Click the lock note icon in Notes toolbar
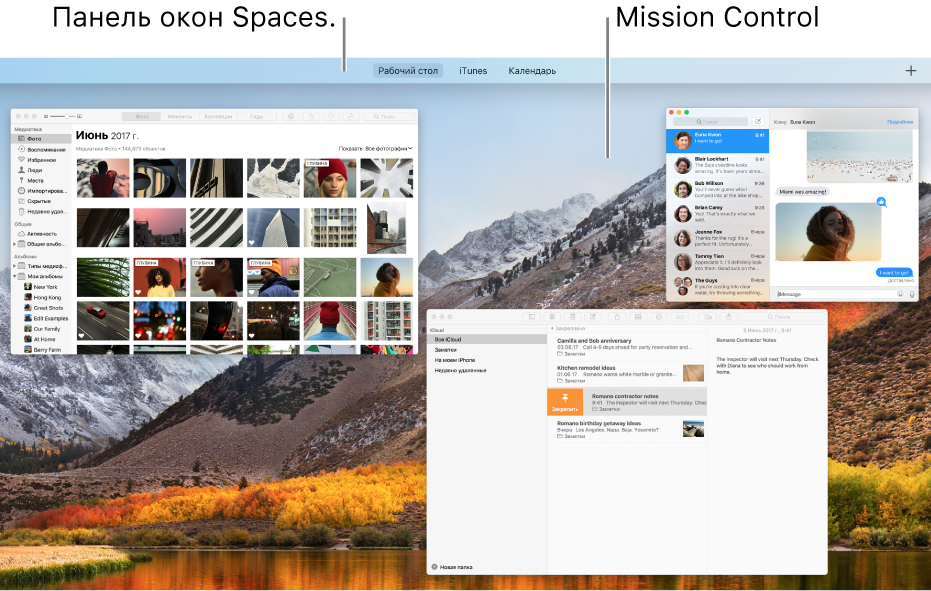 (x=617, y=317)
